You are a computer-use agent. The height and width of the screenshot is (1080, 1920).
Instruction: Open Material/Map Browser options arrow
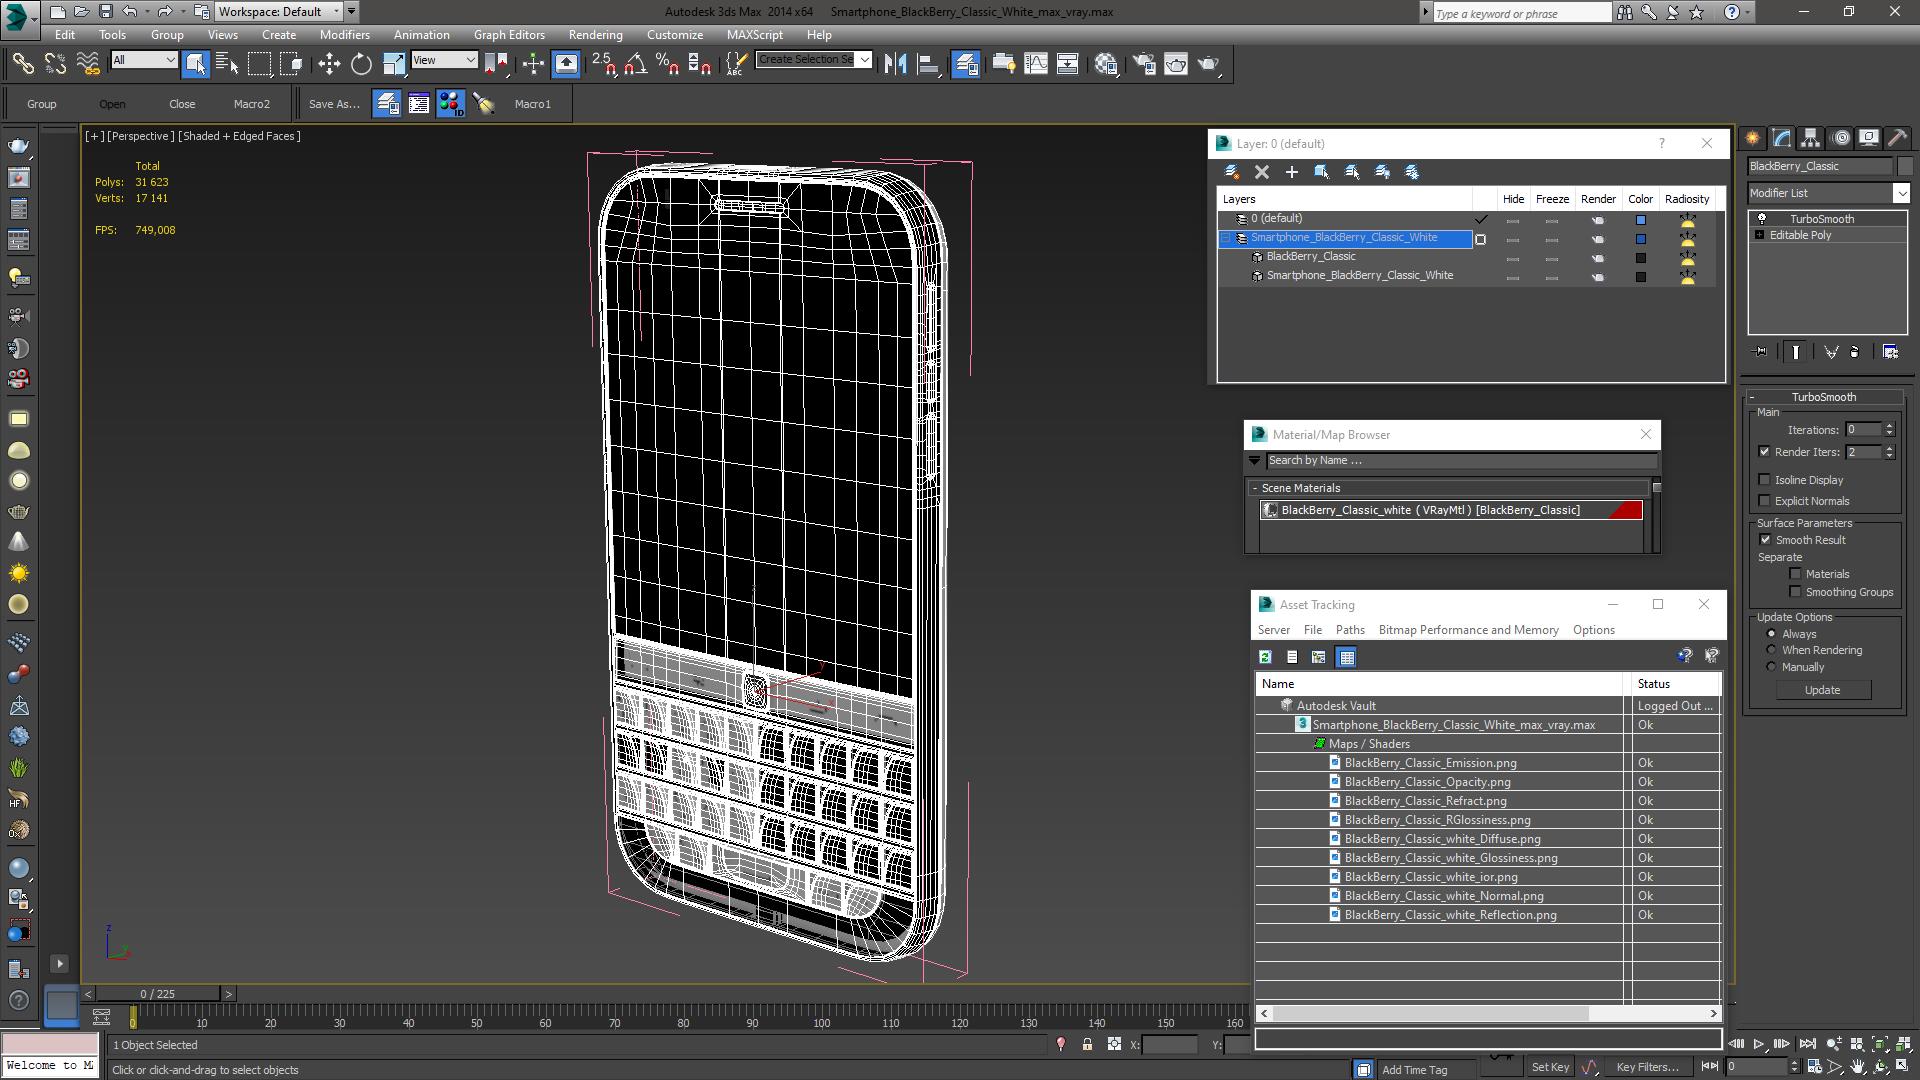1254,461
